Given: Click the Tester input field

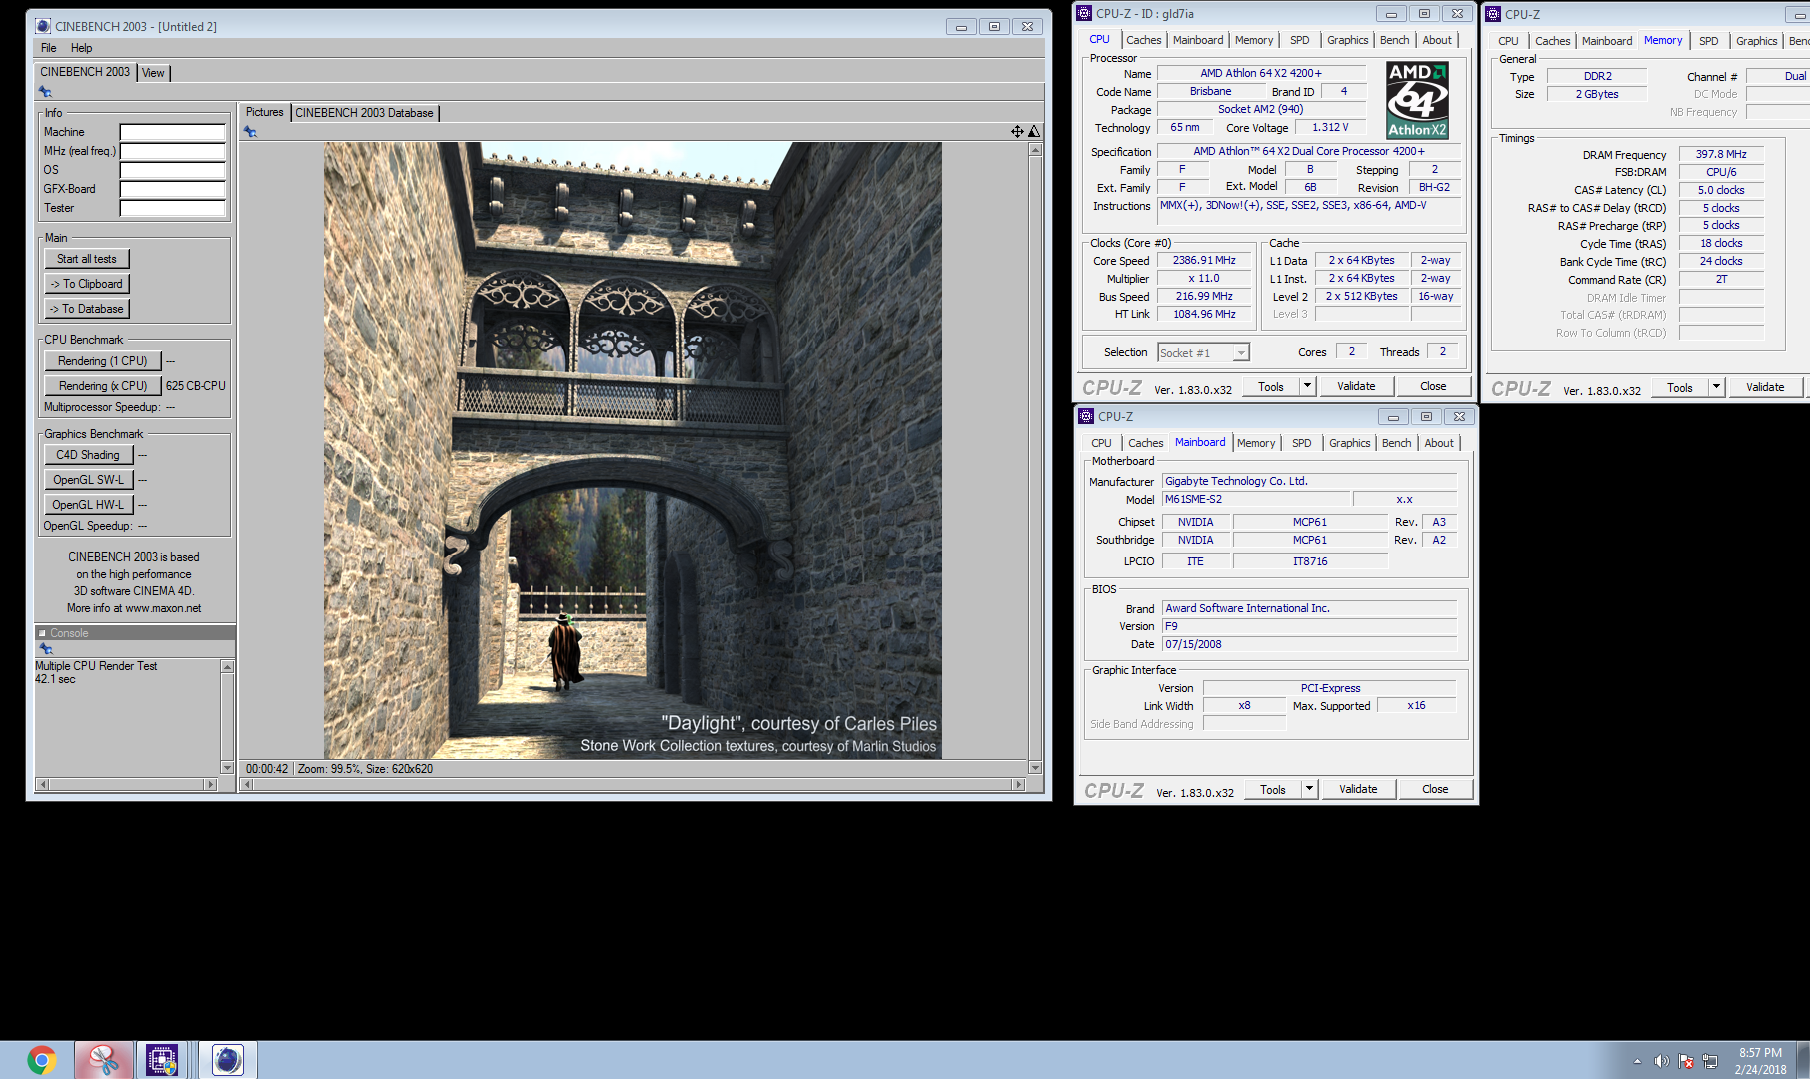Looking at the screenshot, I should [x=173, y=208].
